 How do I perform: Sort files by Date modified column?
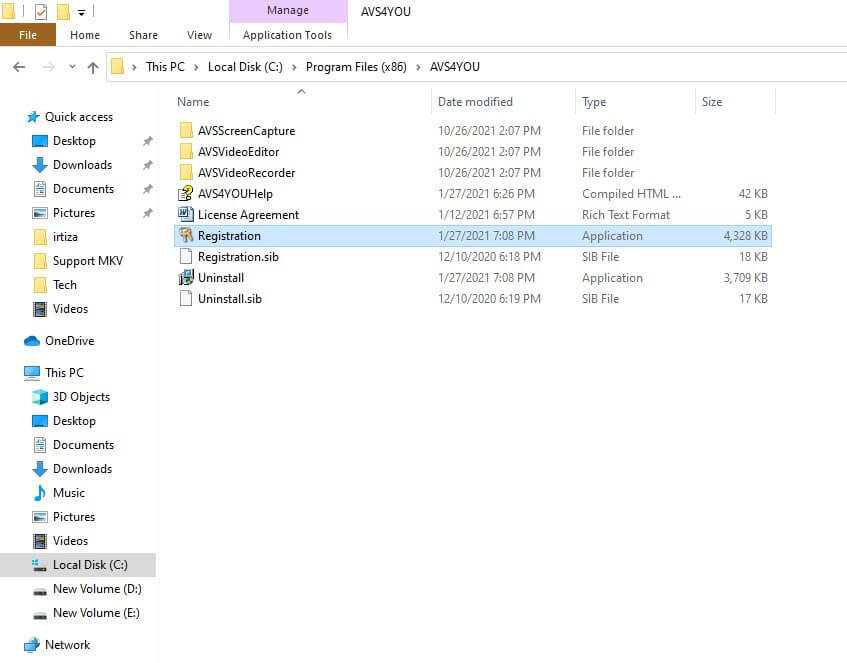click(x=475, y=102)
